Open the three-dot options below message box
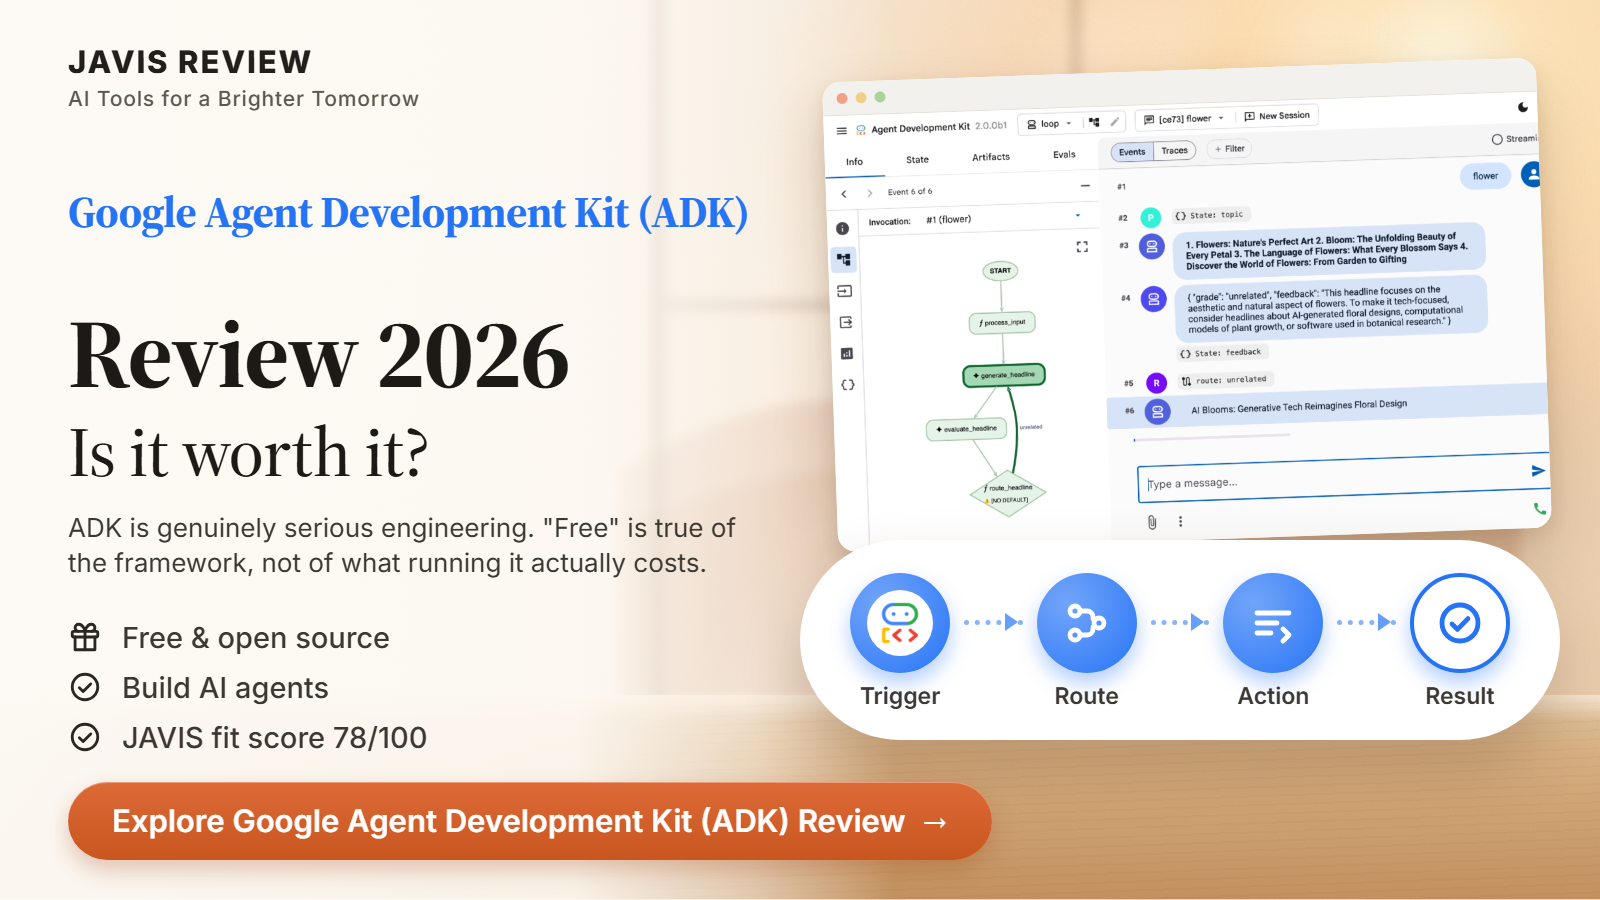The image size is (1600, 900). 1180,521
